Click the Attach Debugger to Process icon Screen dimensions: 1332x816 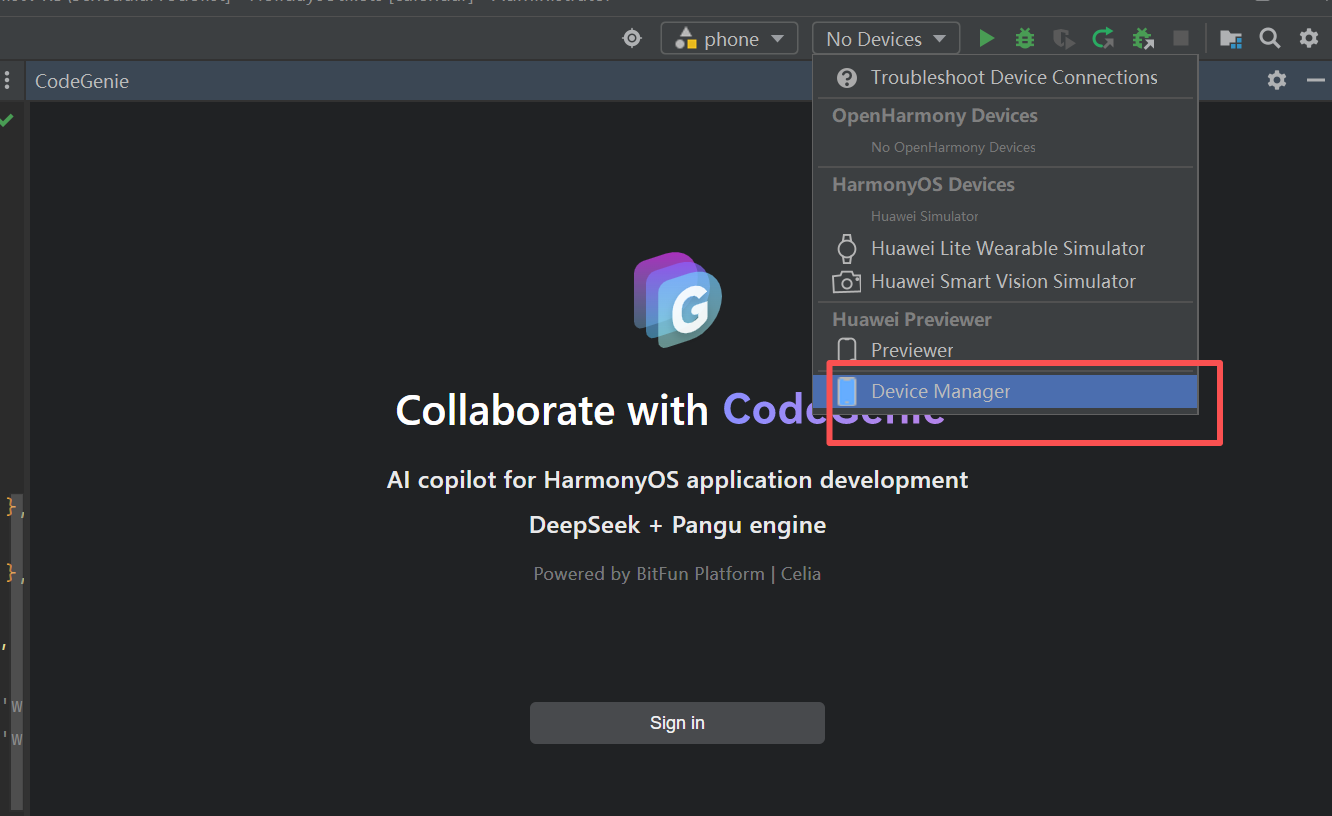coord(1142,39)
